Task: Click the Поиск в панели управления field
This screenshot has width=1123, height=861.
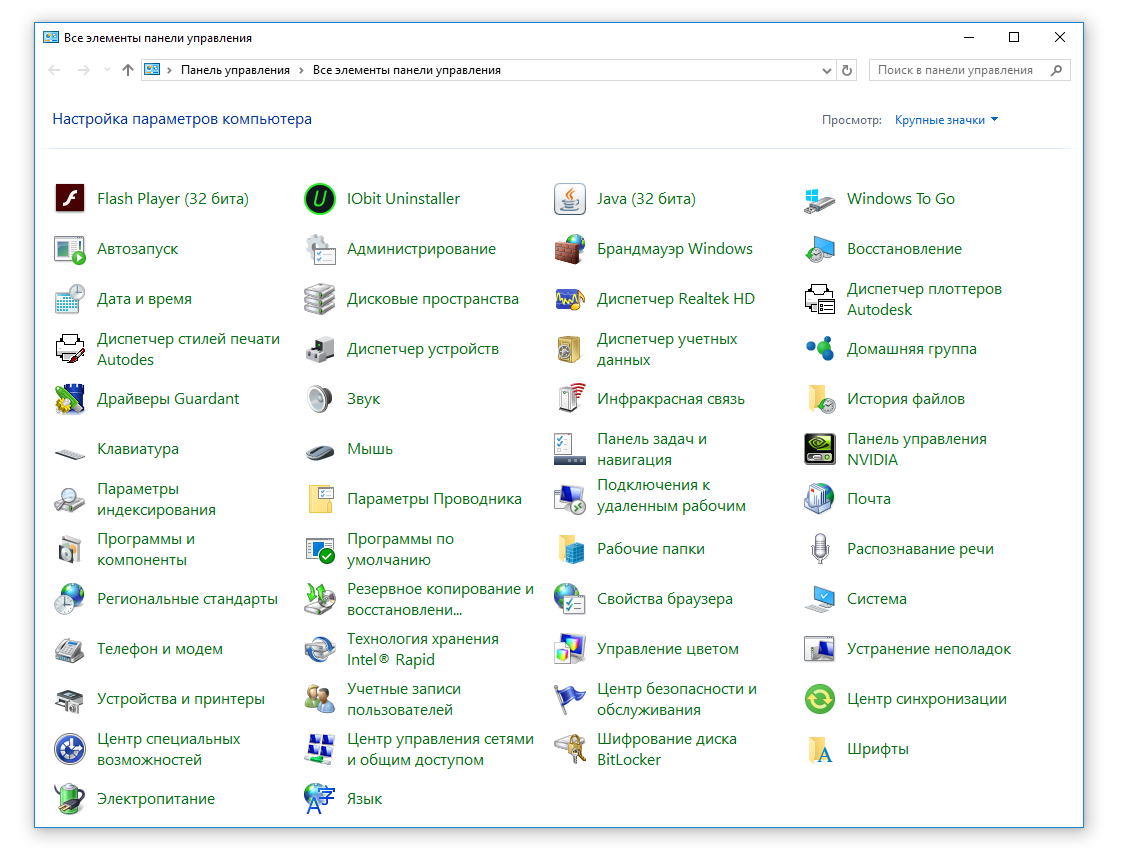Action: (x=955, y=71)
